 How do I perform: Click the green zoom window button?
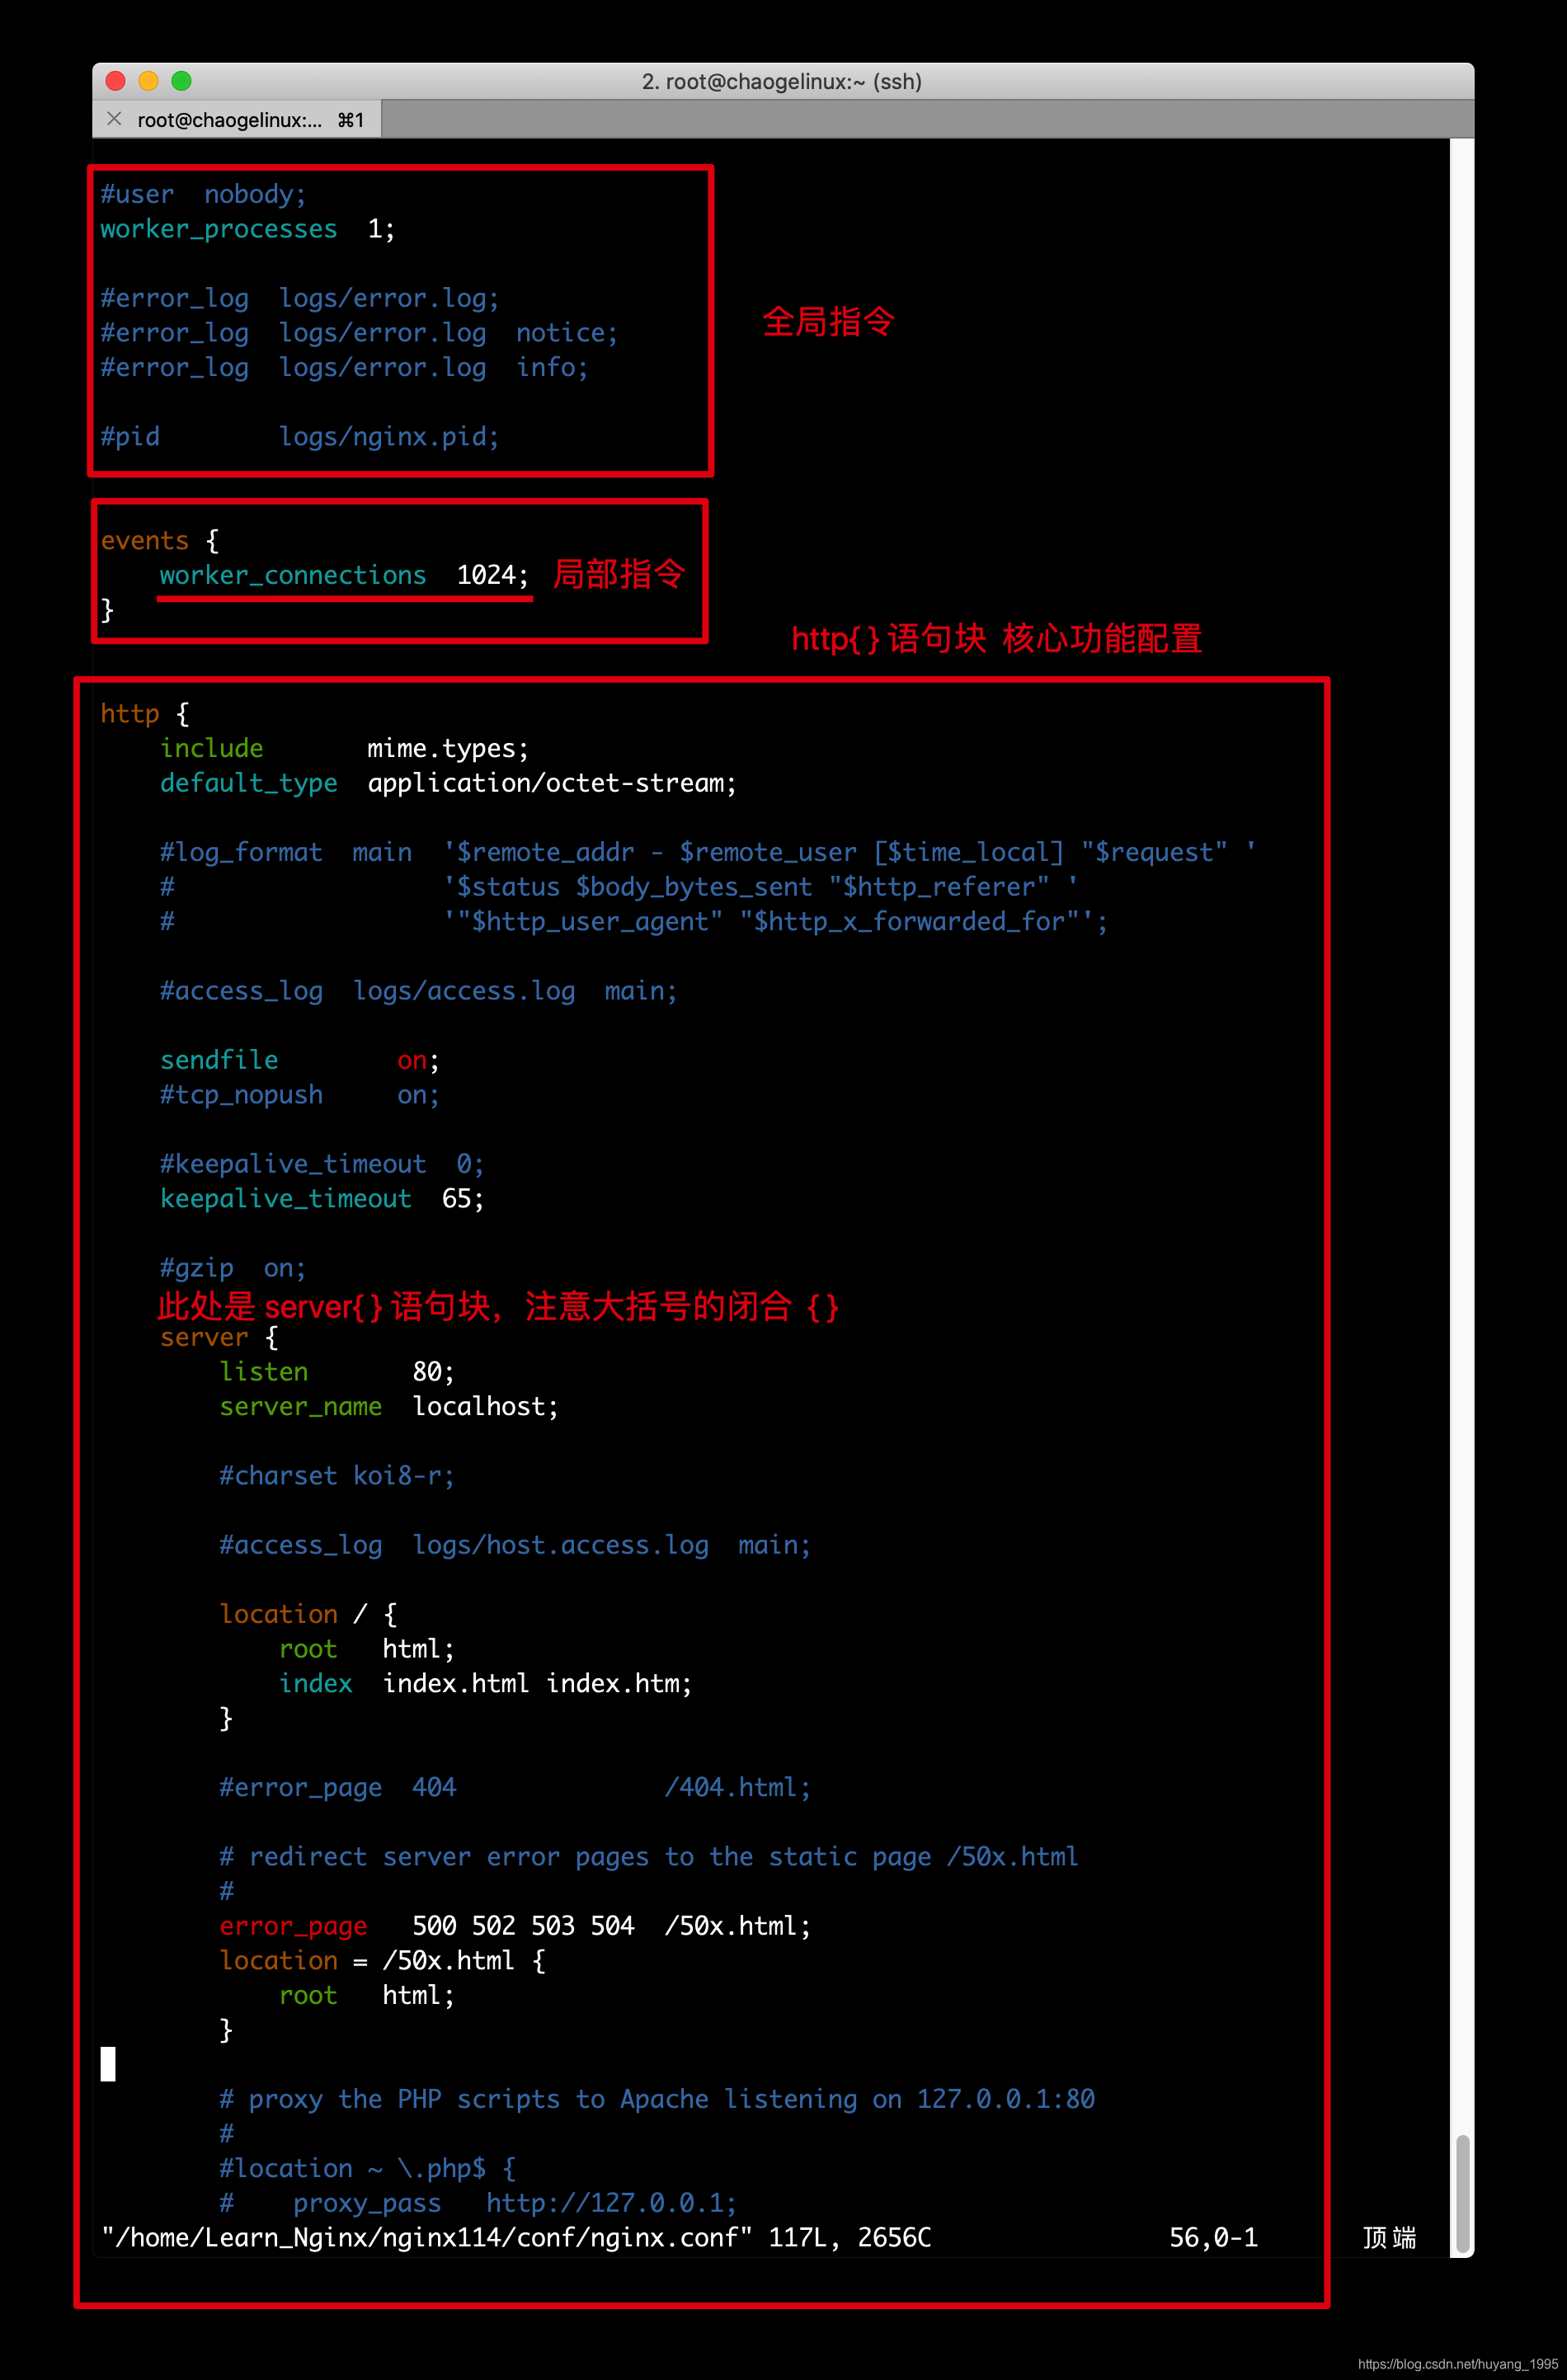[x=181, y=81]
